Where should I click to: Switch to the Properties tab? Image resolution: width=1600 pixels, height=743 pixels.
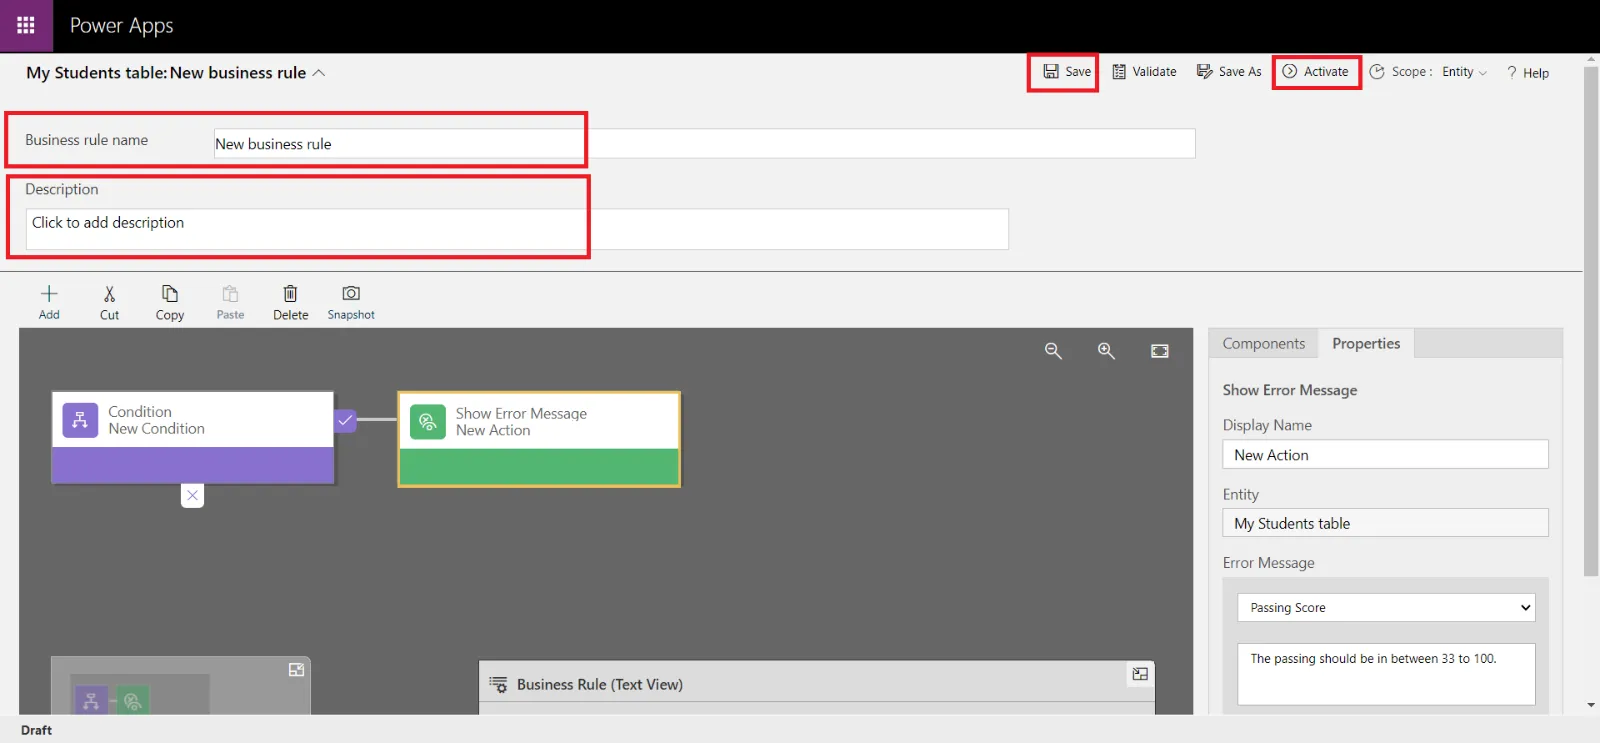(x=1366, y=343)
